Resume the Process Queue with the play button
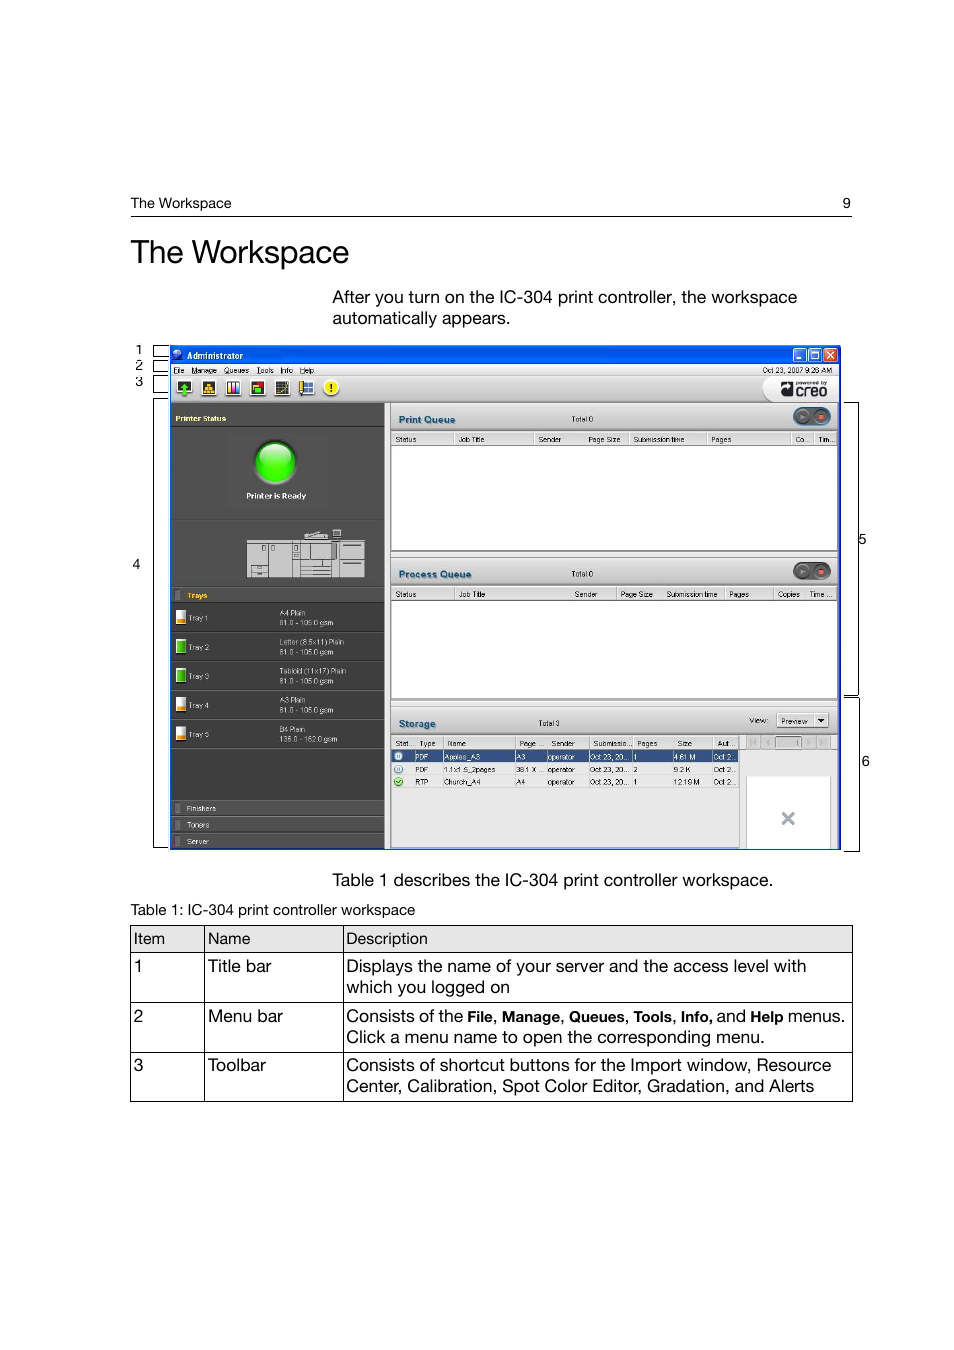Screen dimensions: 954x1350 pos(802,571)
